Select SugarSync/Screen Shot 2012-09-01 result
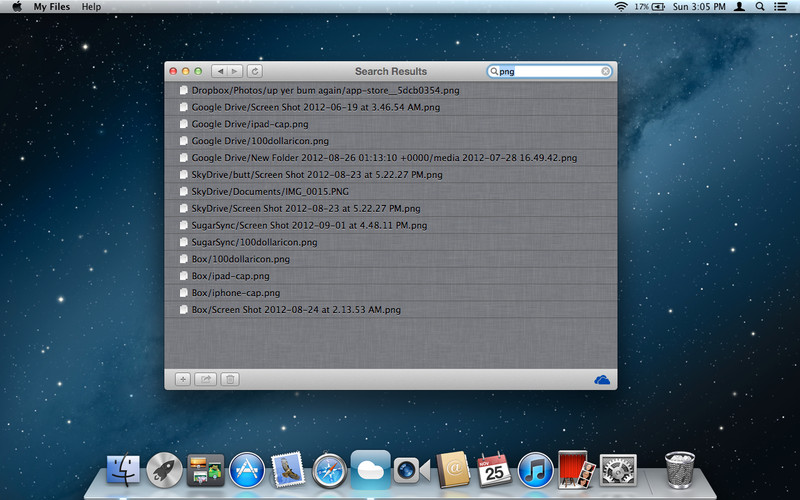The image size is (800, 500). click(391, 225)
